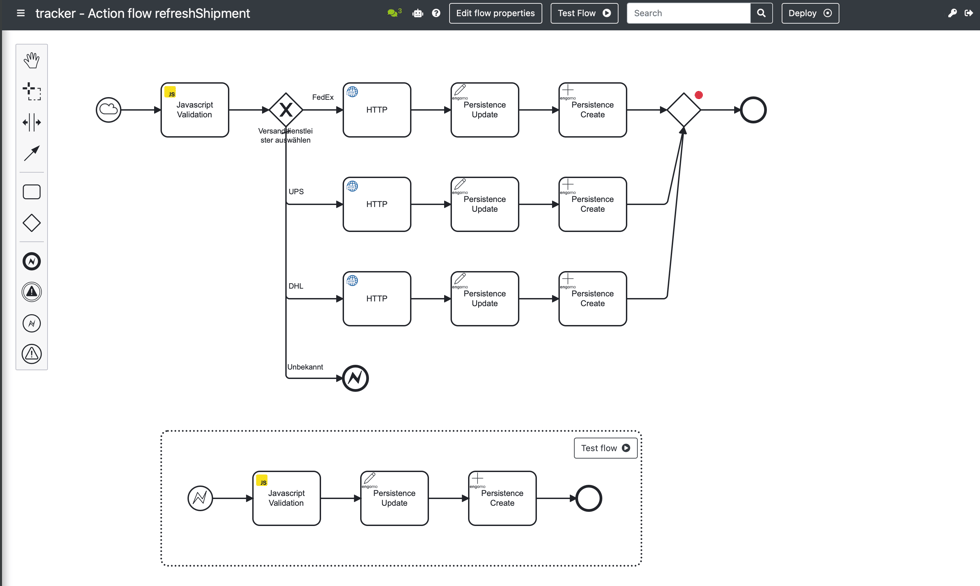The height and width of the screenshot is (586, 980).
Task: Click the FedEx sequence flow label
Action: [x=323, y=97]
